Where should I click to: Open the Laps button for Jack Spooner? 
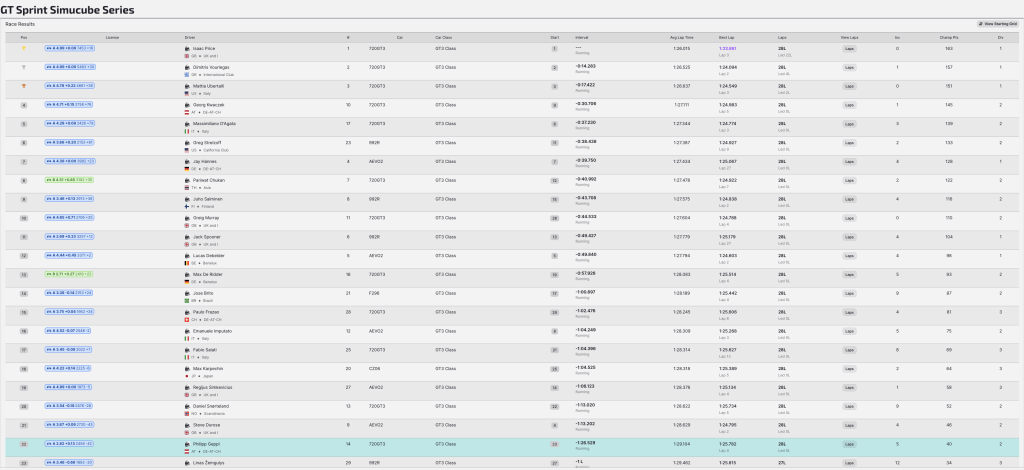pos(849,237)
